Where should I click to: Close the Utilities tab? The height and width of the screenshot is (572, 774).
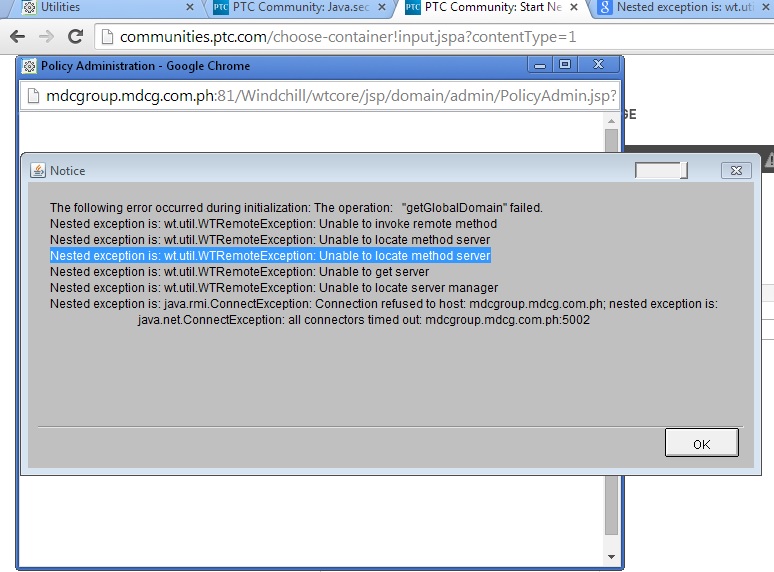[x=190, y=7]
